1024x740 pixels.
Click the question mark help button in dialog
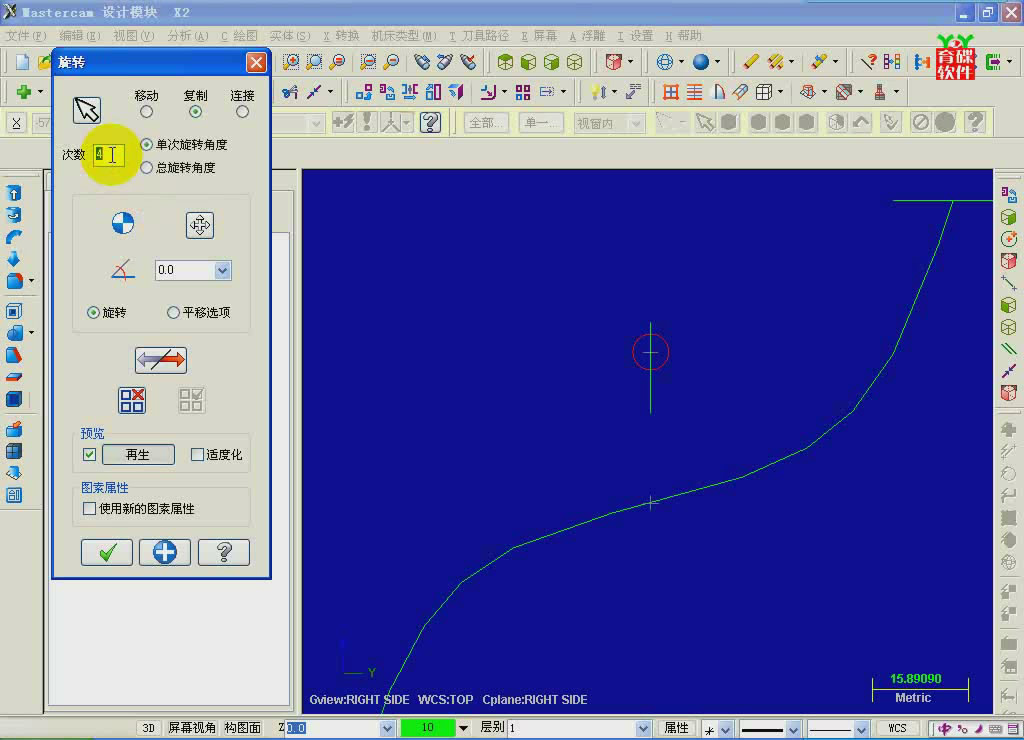point(223,553)
